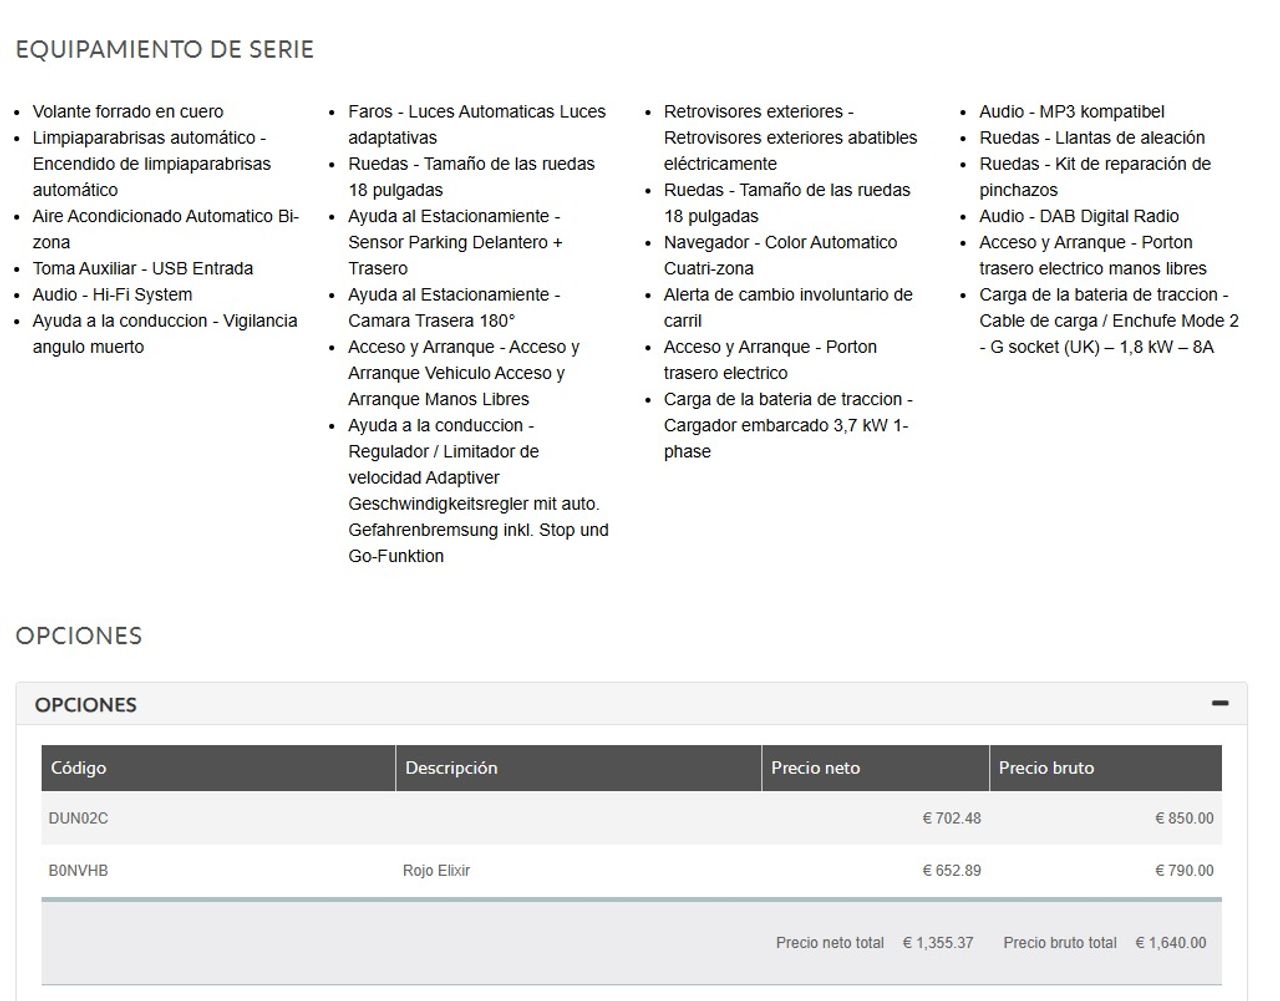Click the Precio bruto column header
This screenshot has width=1280, height=1001.
[x=1105, y=768]
